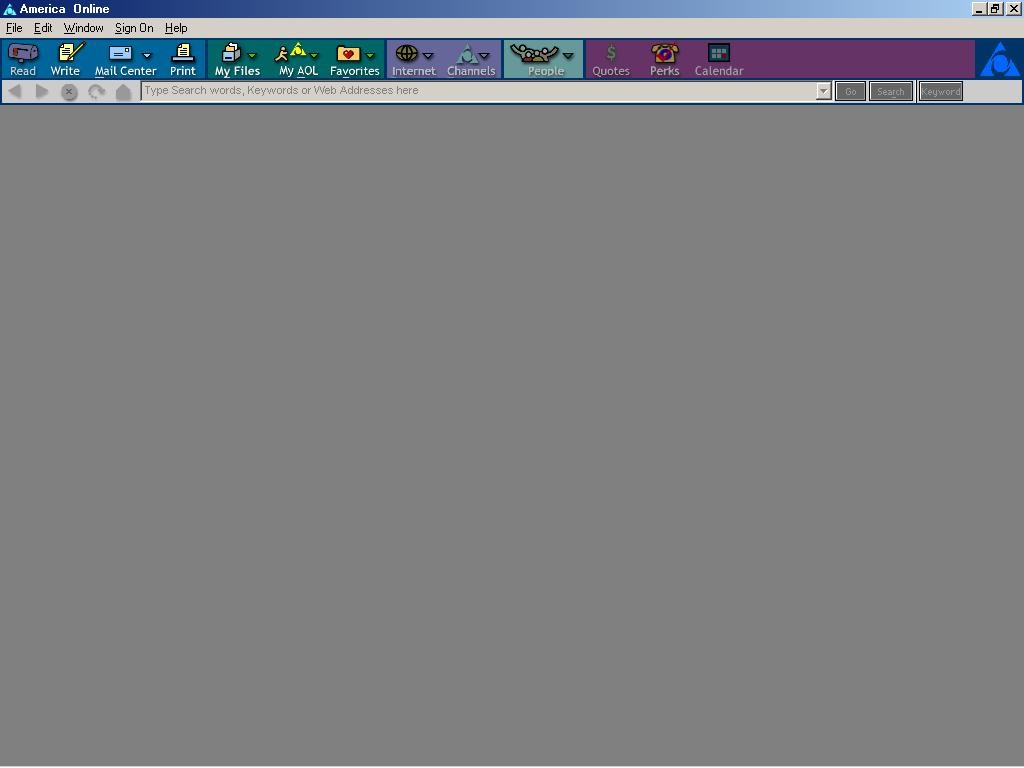Click the search words address field
Viewport: 1024px width, 768px height.
click(478, 91)
